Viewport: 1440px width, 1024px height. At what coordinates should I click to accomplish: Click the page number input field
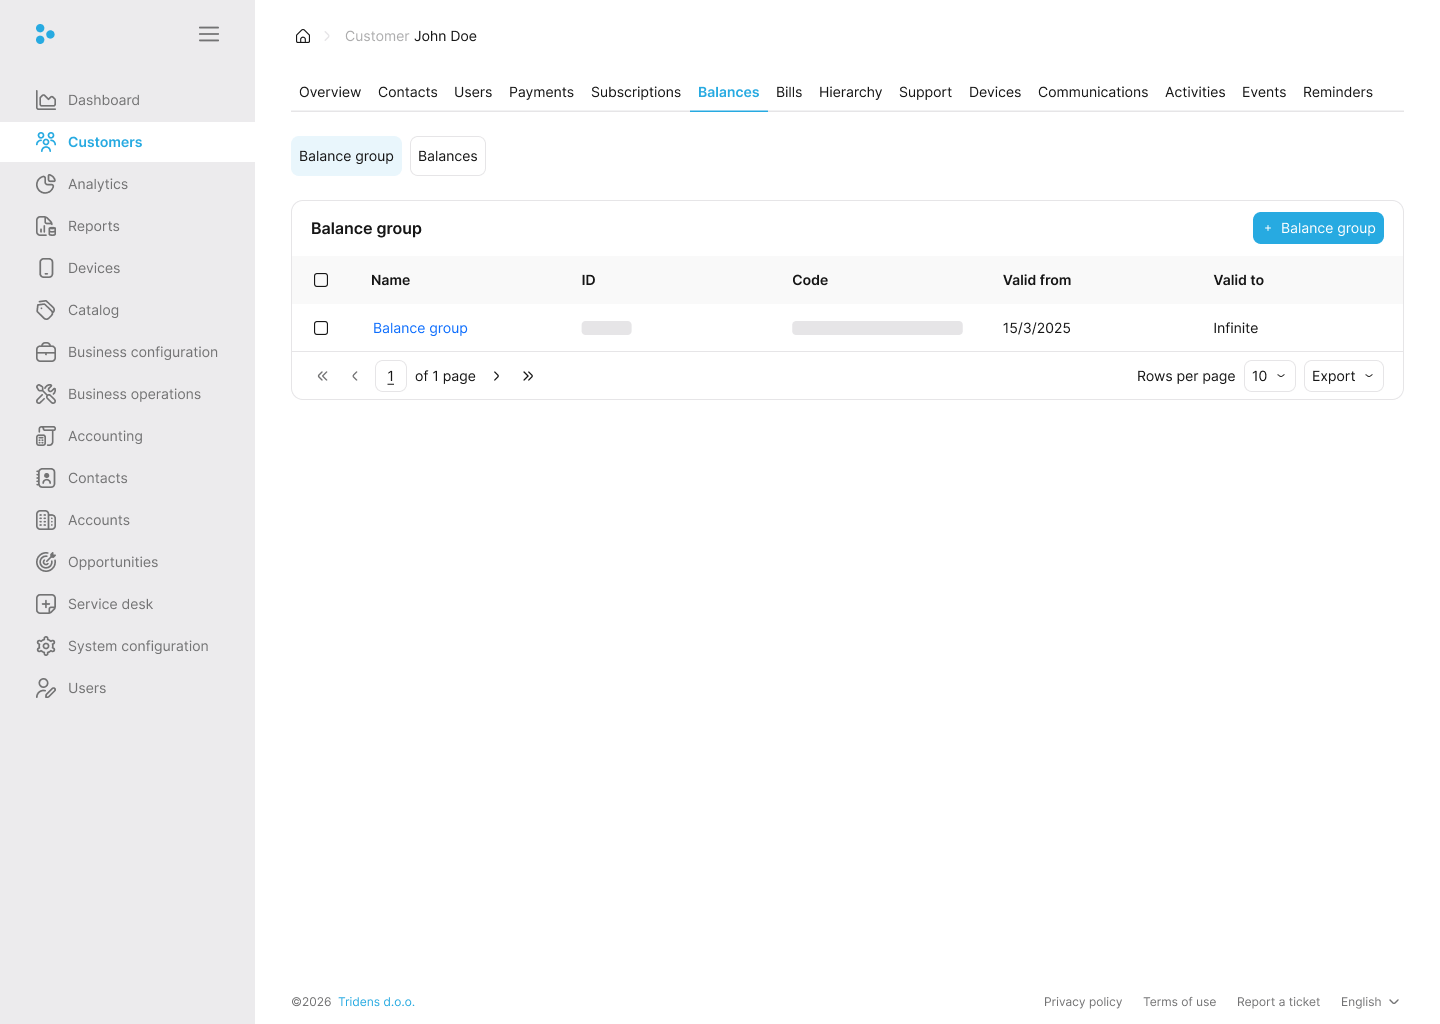tap(391, 376)
